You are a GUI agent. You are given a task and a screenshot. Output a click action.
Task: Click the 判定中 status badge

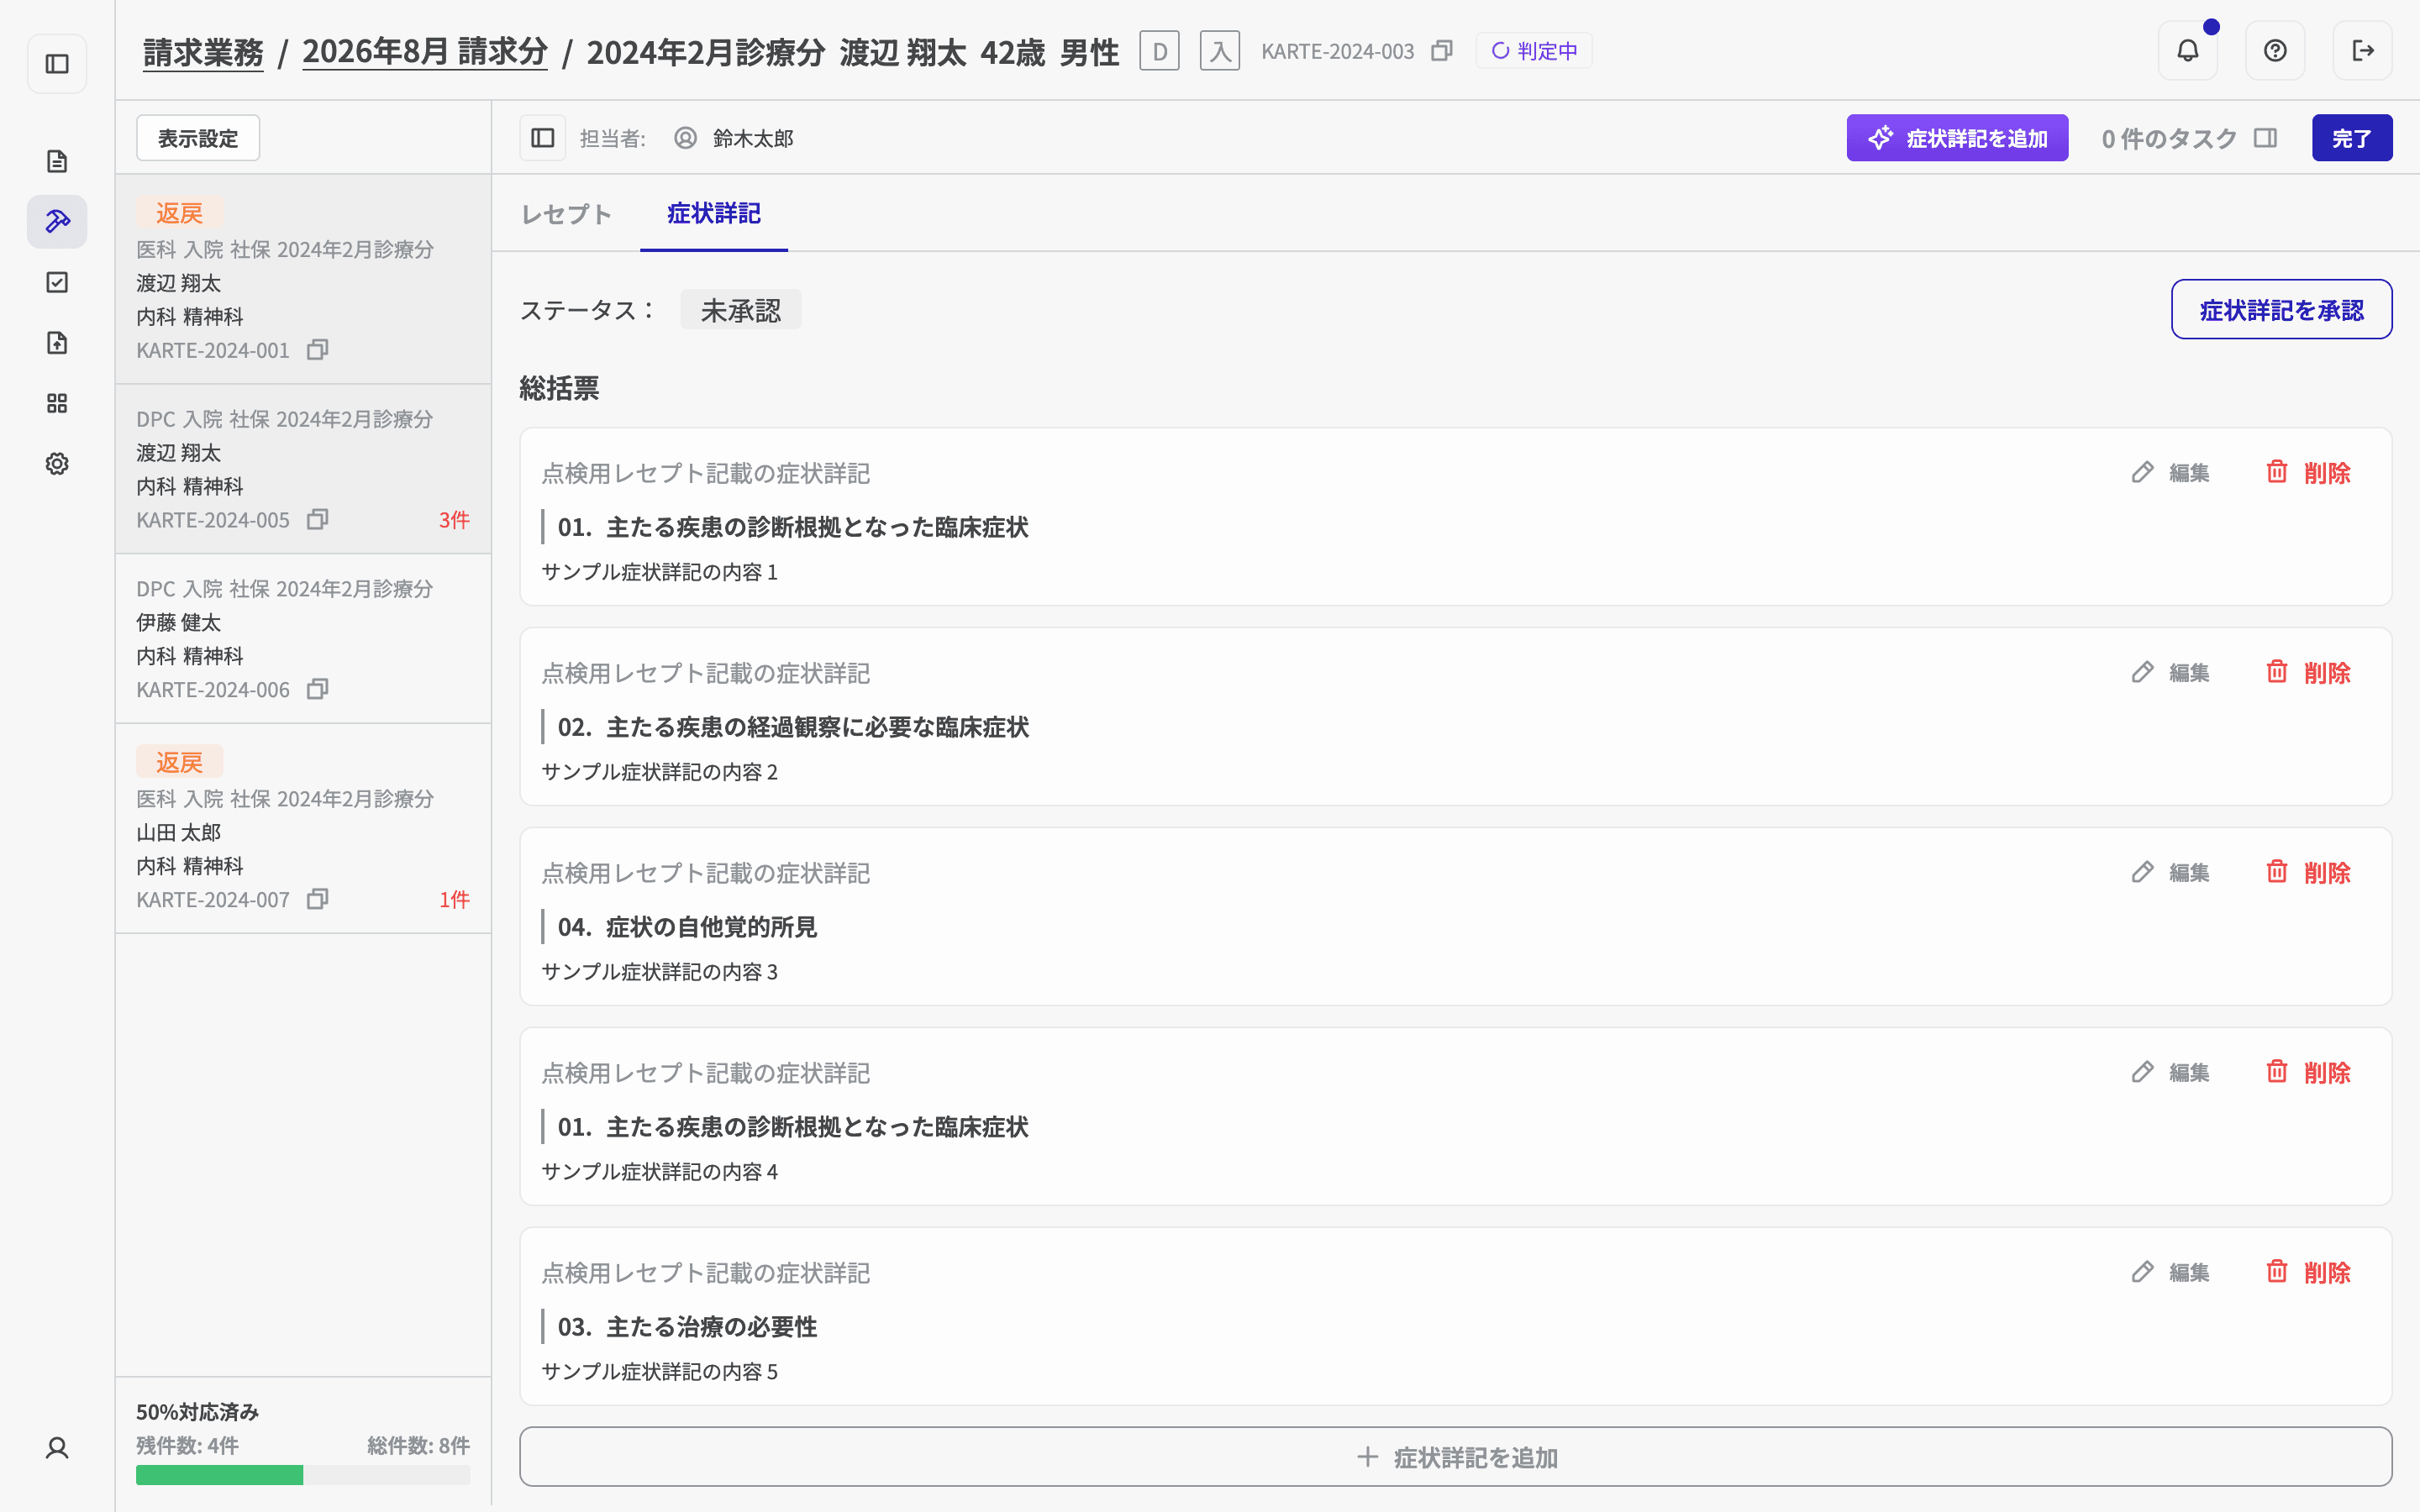point(1534,51)
